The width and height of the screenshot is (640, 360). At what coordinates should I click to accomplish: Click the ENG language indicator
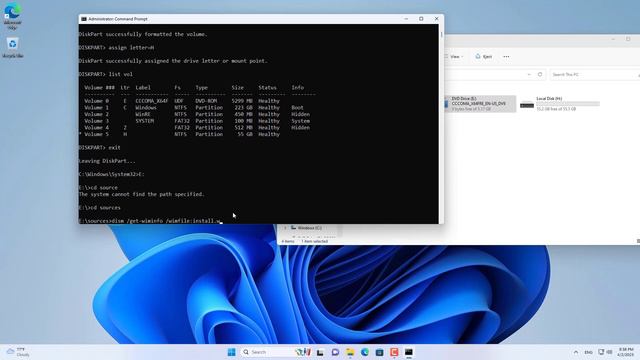(x=589, y=352)
